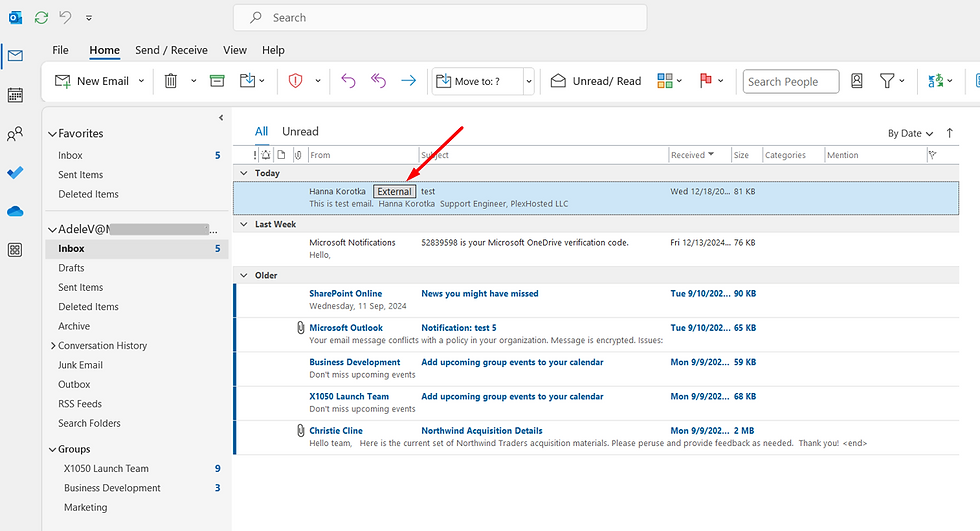The height and width of the screenshot is (531, 980).
Task: Click the Importance column header icon
Action: (x=255, y=155)
